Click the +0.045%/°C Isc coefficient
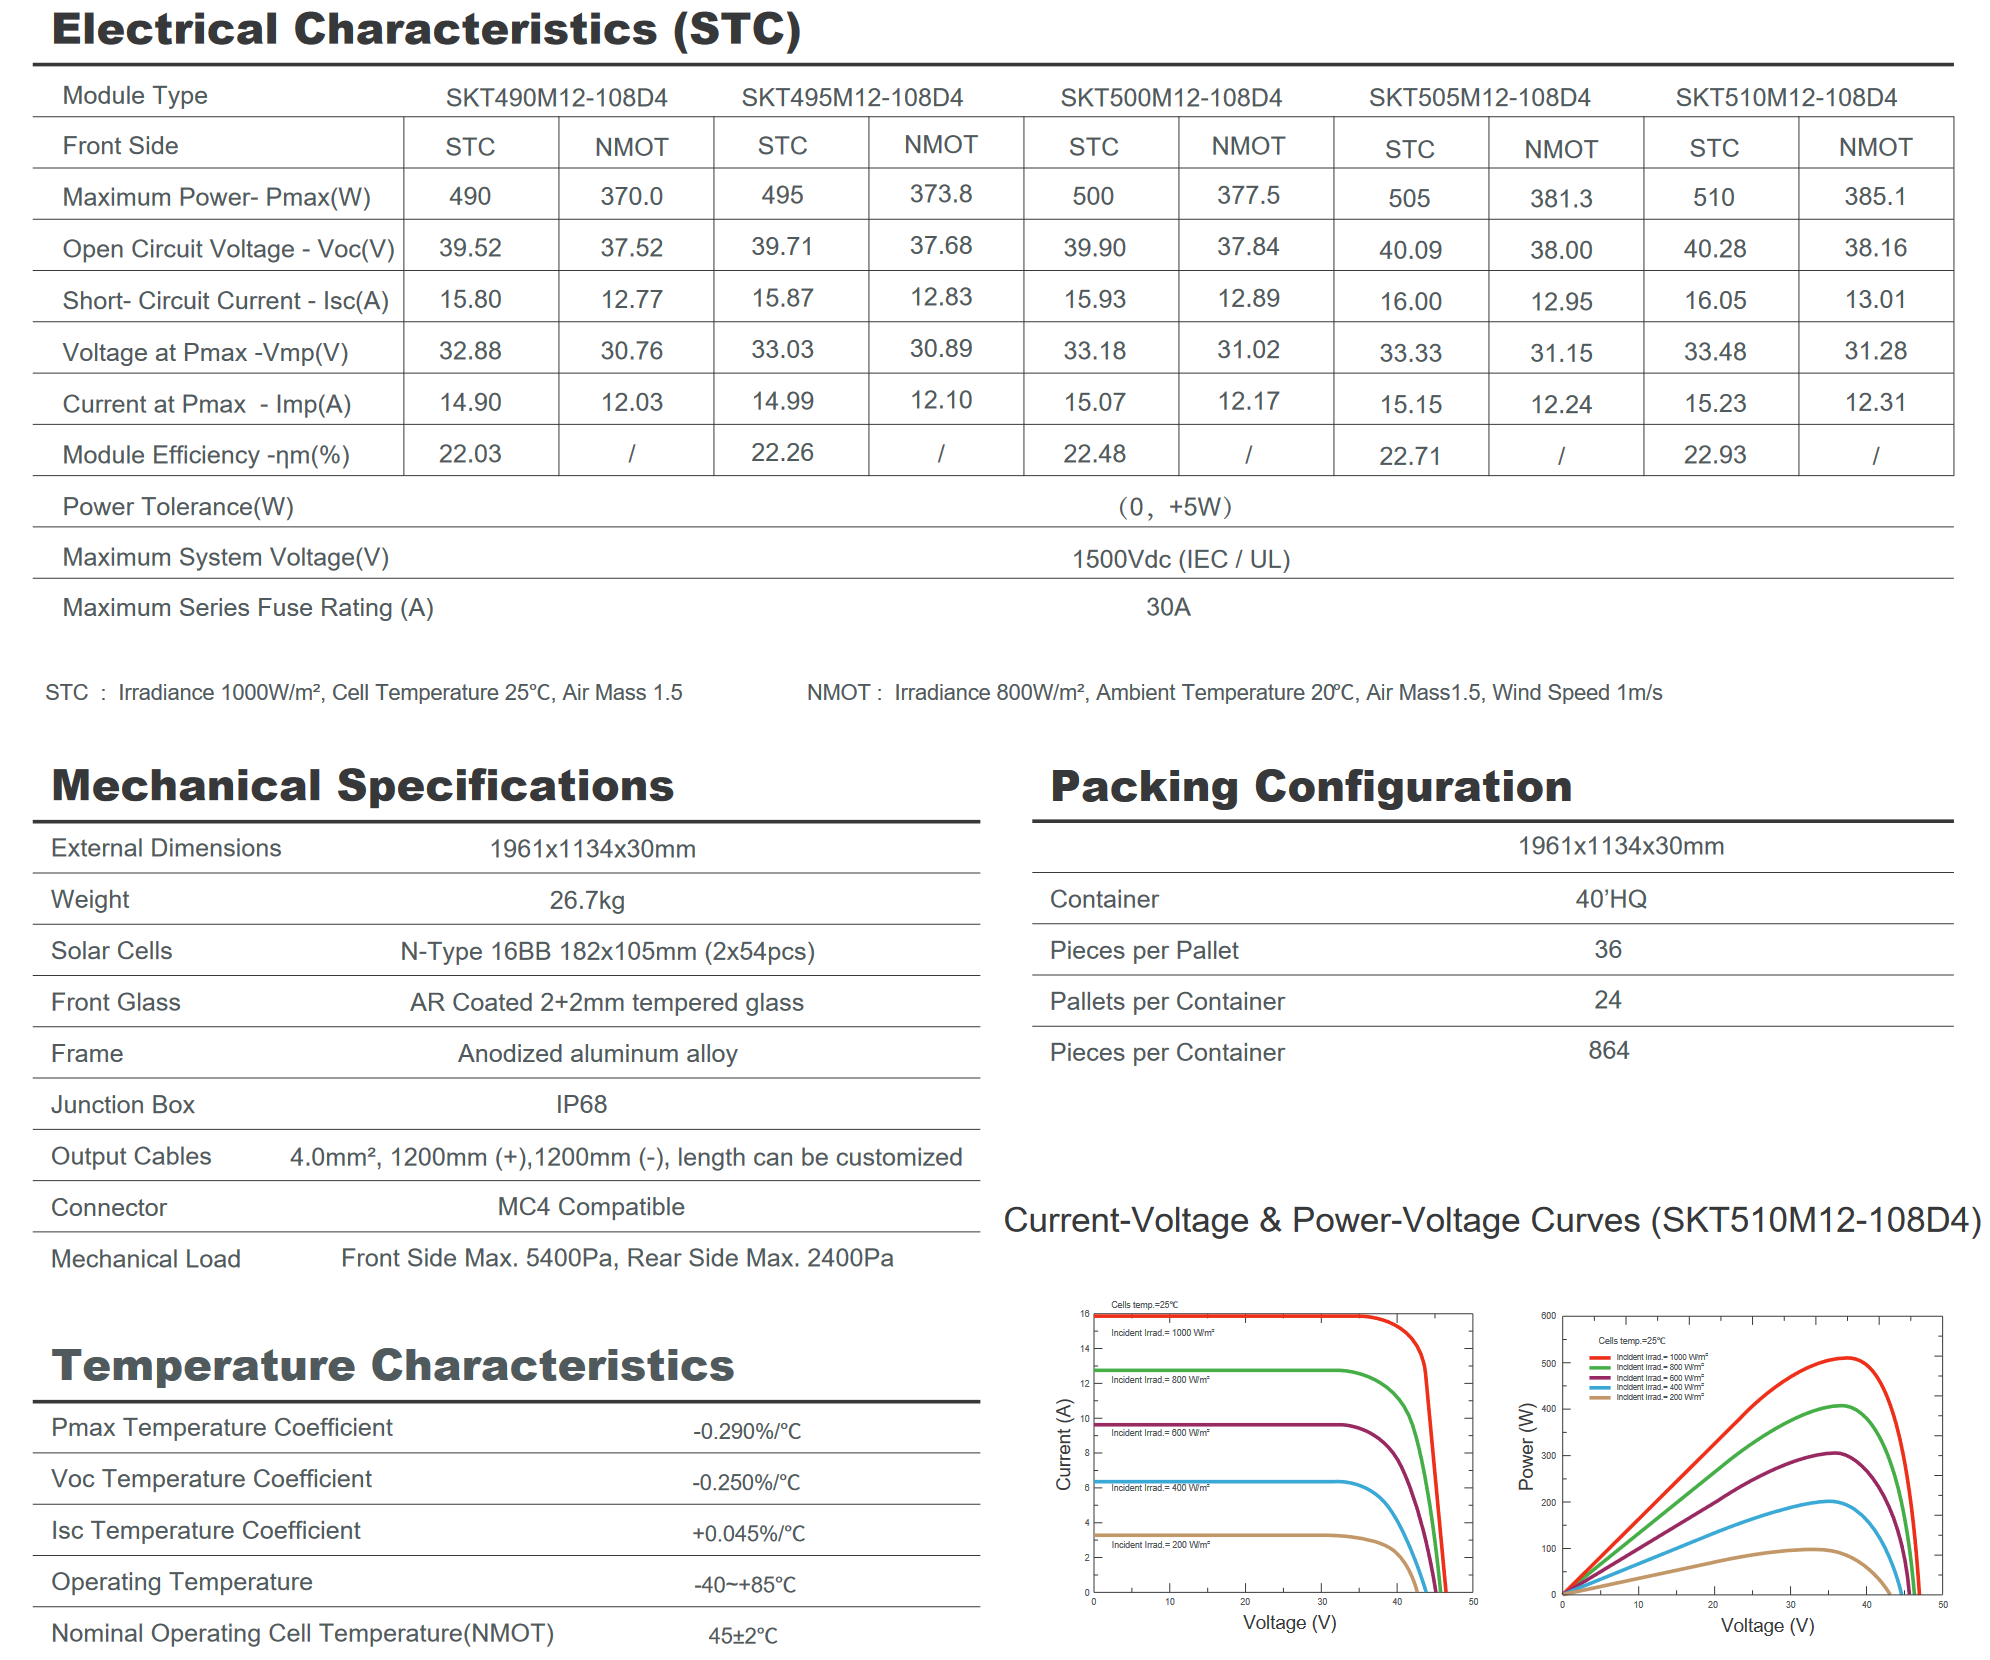This screenshot has width=1990, height=1660. [748, 1534]
